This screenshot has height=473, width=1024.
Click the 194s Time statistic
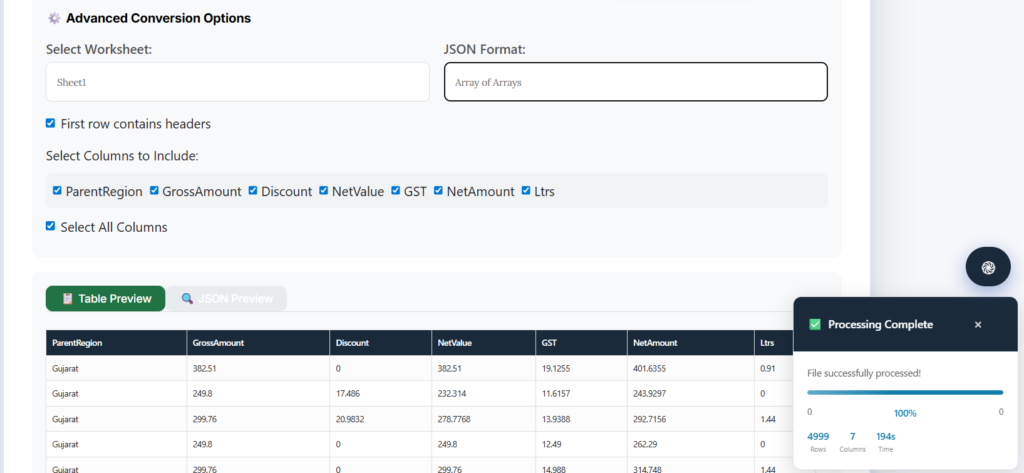point(886,442)
